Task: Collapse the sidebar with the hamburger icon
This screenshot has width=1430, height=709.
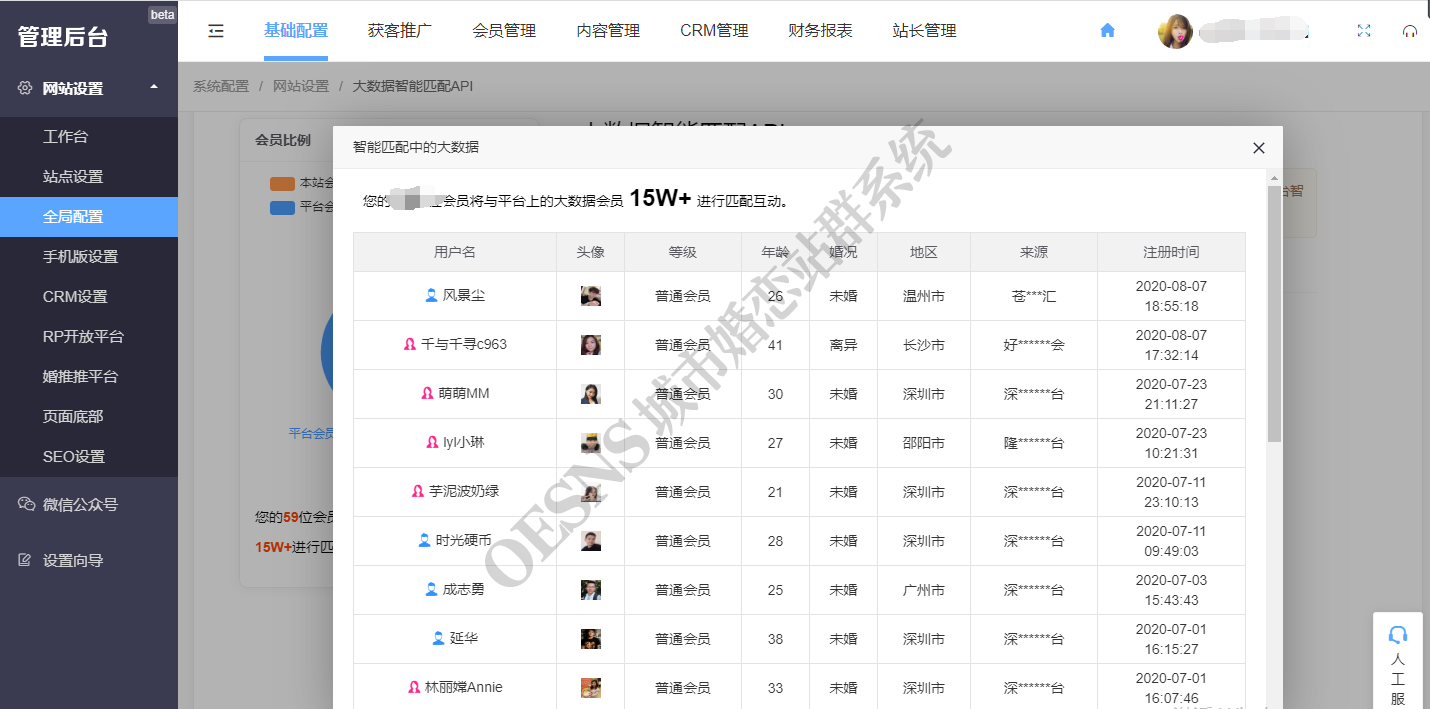Action: point(216,31)
